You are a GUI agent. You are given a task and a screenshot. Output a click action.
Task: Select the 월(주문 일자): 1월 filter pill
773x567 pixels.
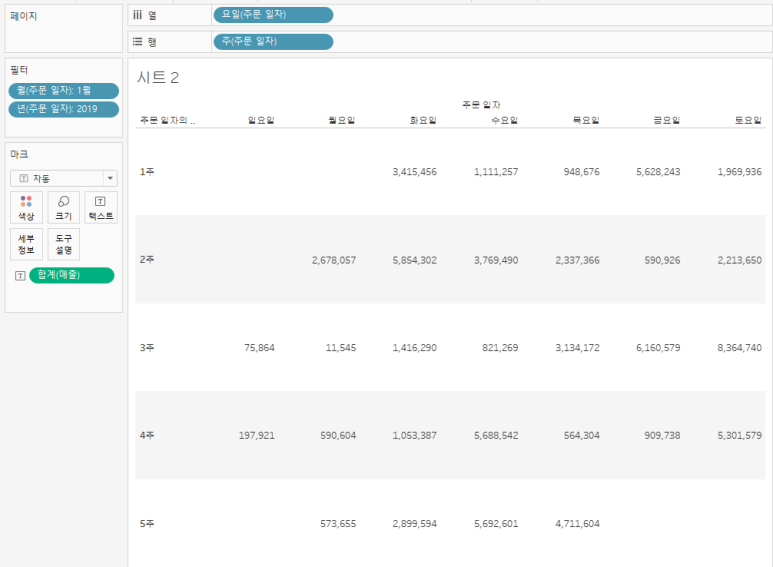pyautogui.click(x=64, y=91)
